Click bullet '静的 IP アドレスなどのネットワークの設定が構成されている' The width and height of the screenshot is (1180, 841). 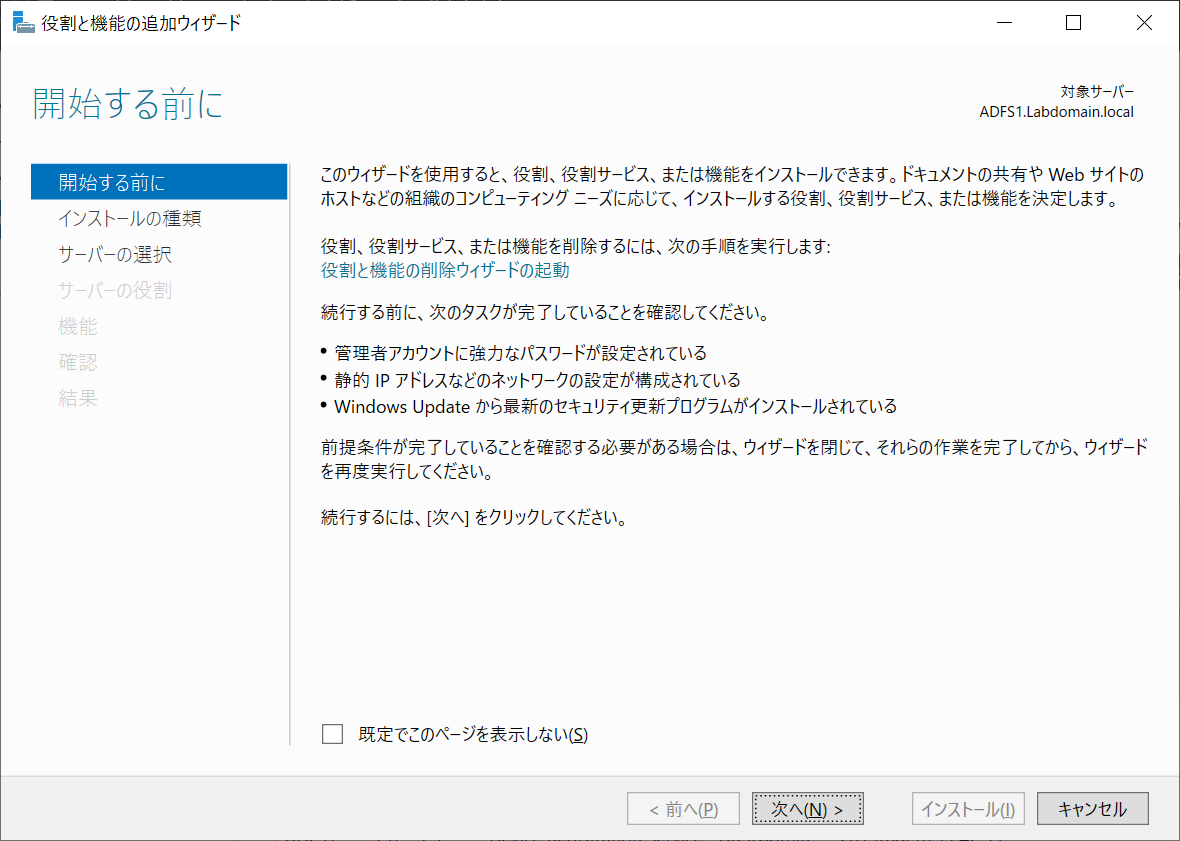tap(537, 380)
